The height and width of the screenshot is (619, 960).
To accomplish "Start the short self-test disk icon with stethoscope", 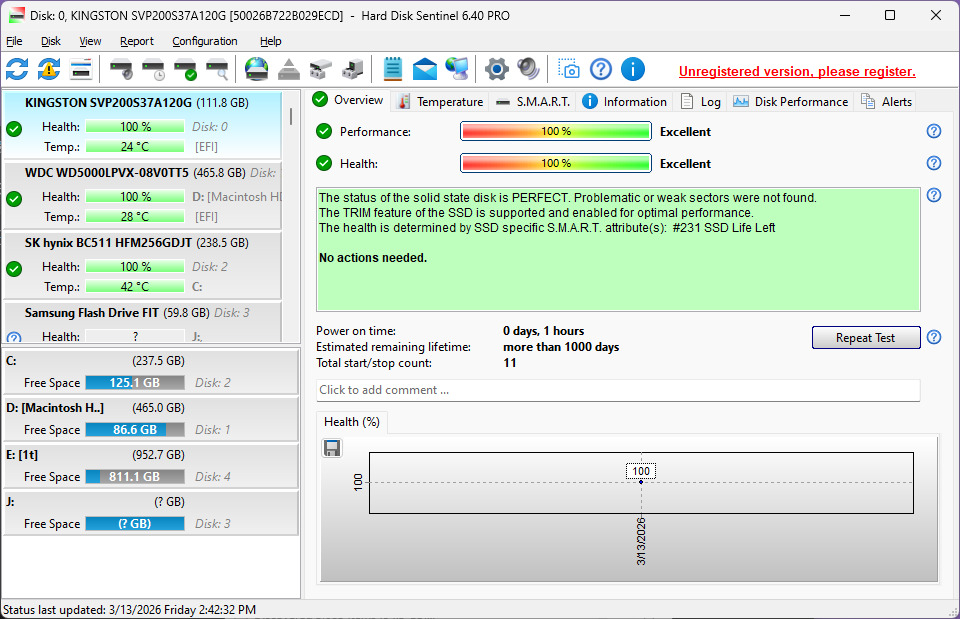I will point(121,69).
